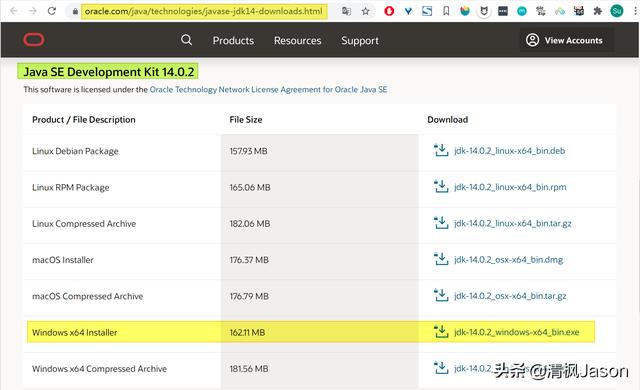
Task: Open the colorful wave extension icon
Action: (465, 11)
